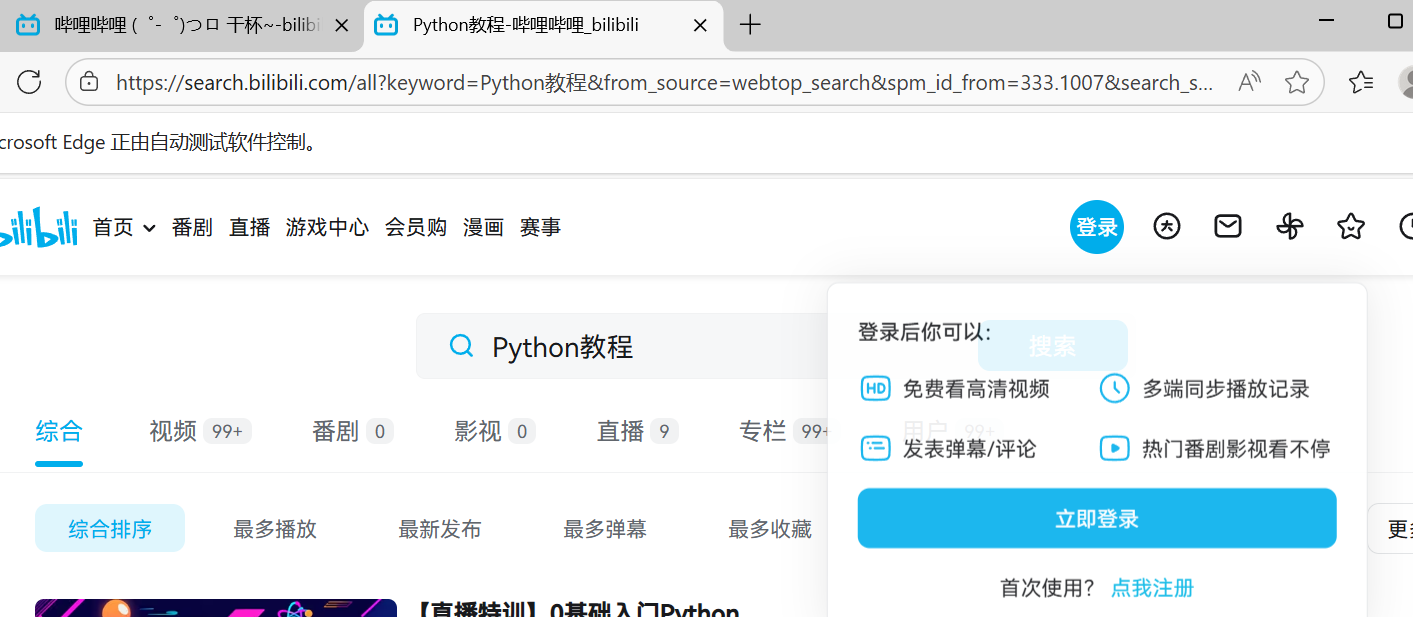Click the HD 免费看高清视频 icon
Image resolution: width=1413 pixels, height=617 pixels.
(875, 388)
